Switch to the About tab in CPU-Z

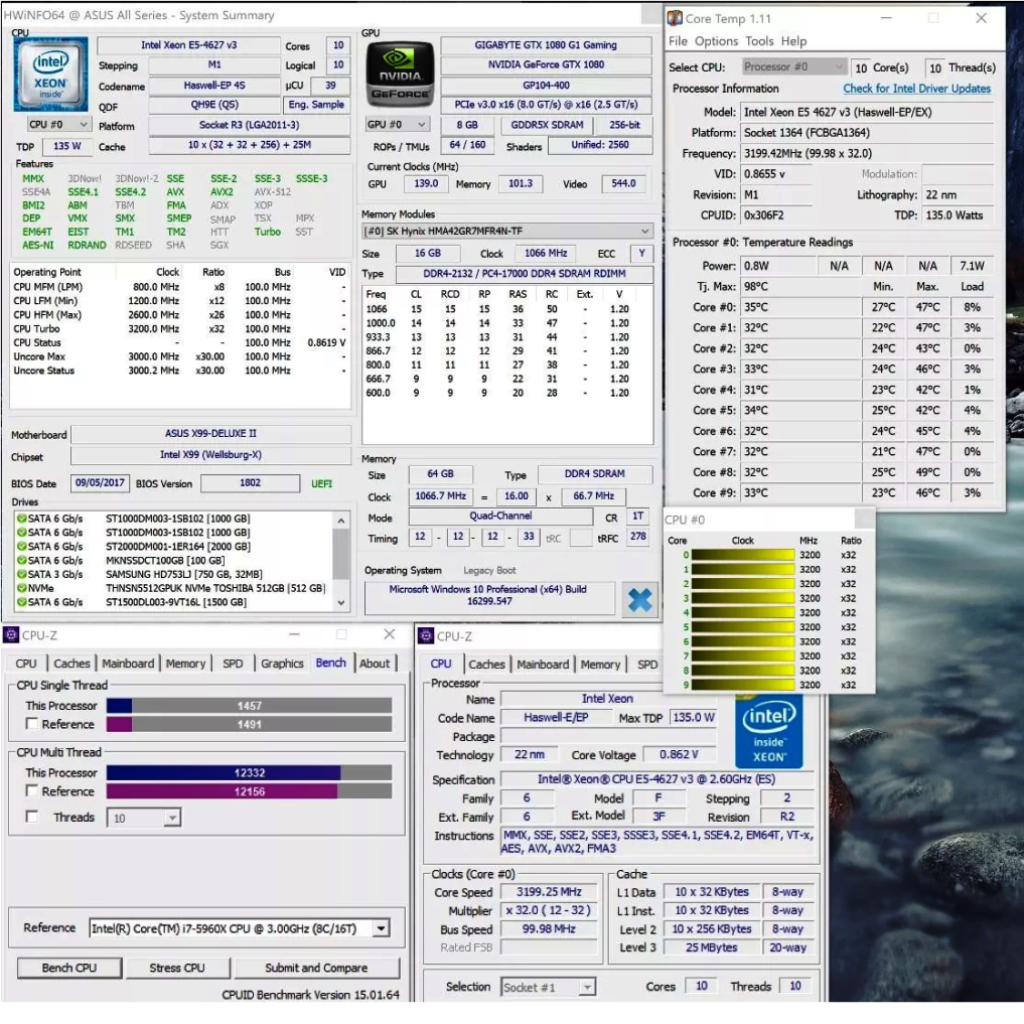tap(374, 664)
